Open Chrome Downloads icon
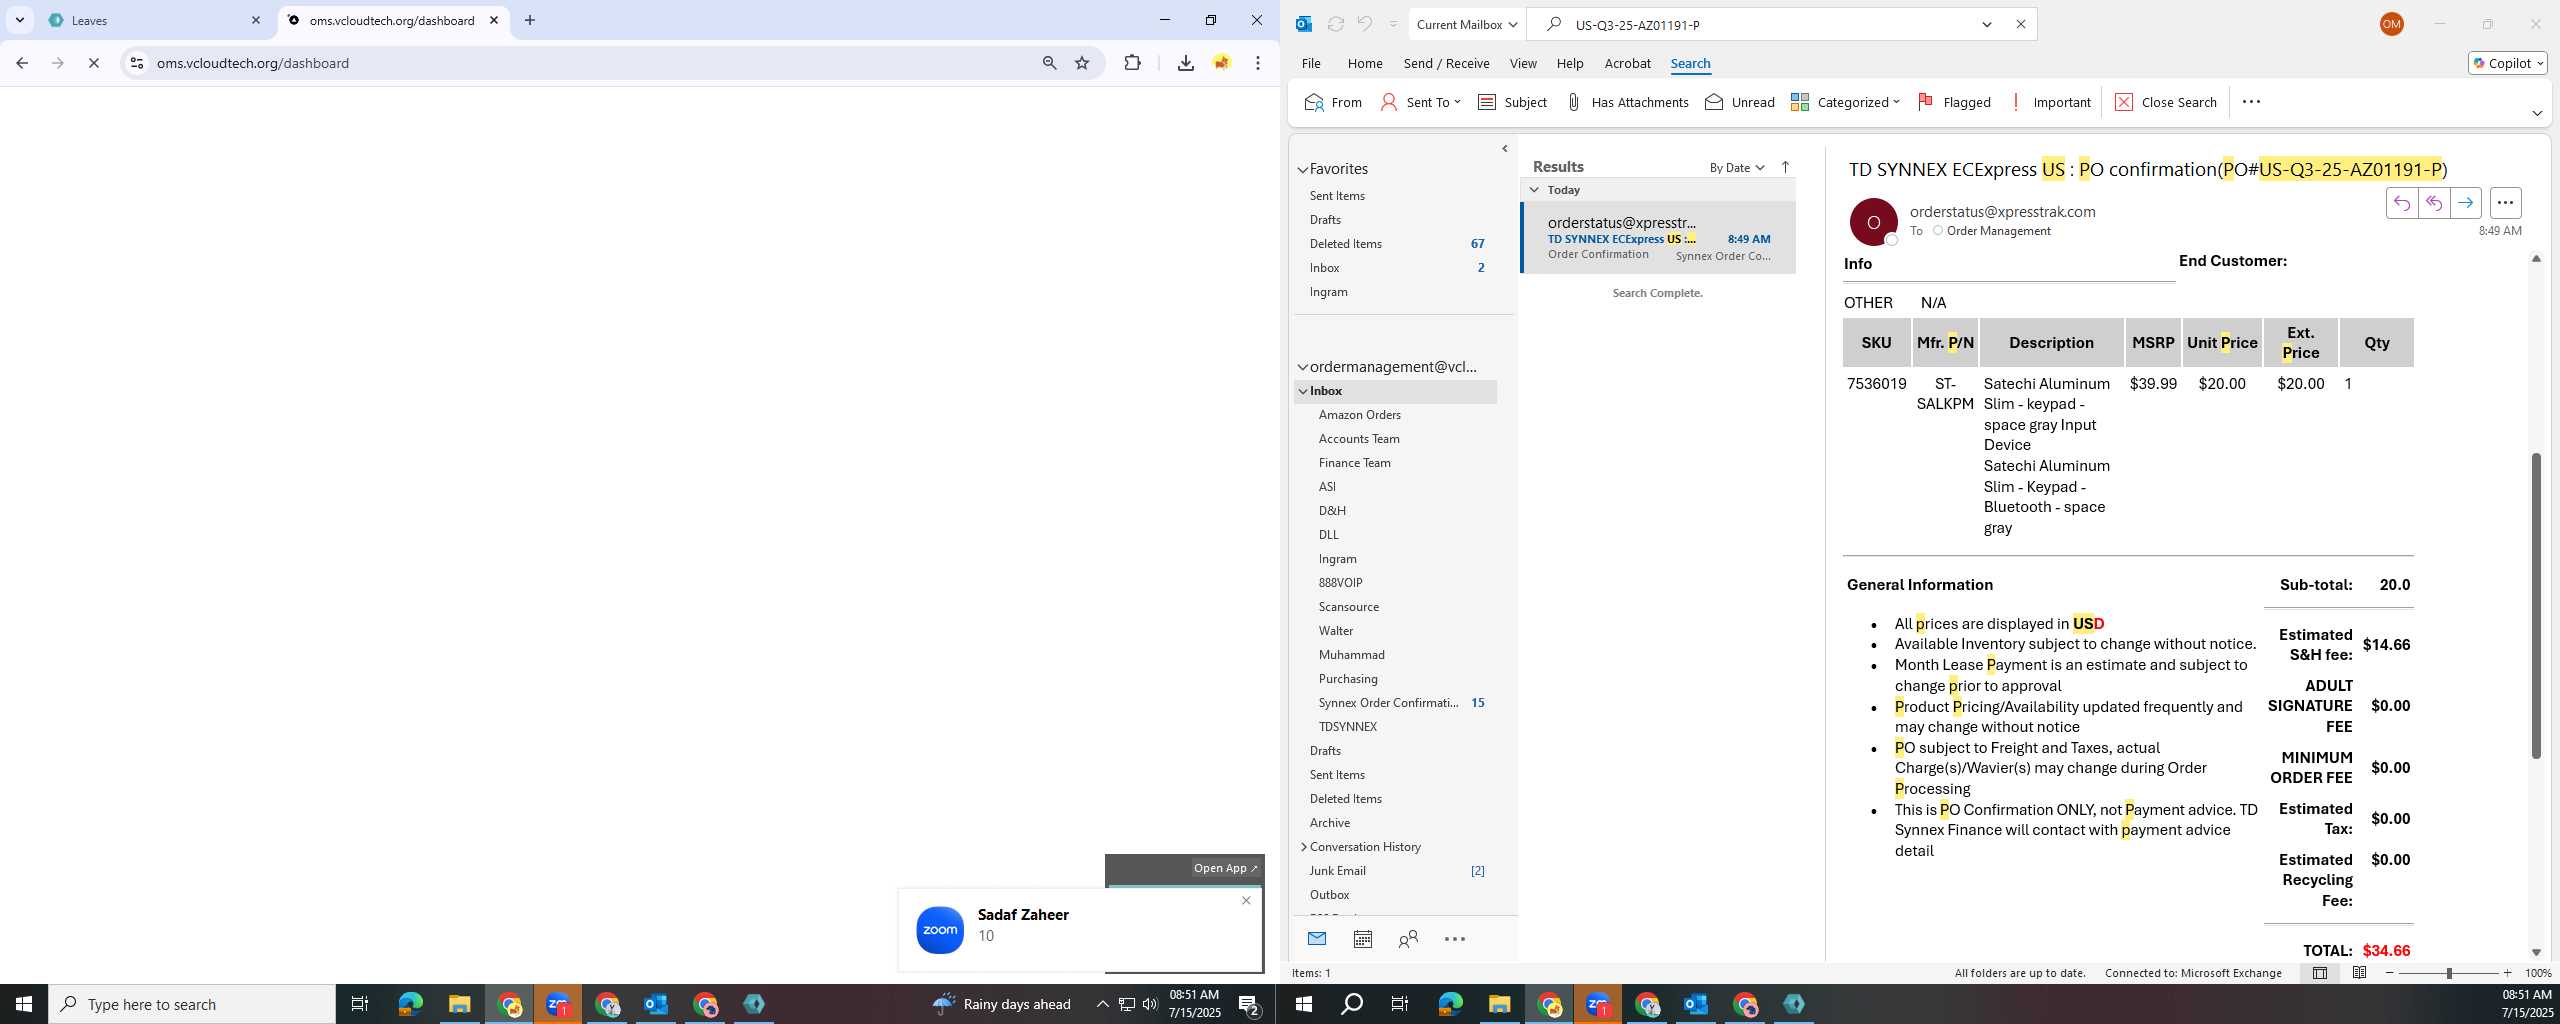2560x1024 pixels. point(1185,63)
